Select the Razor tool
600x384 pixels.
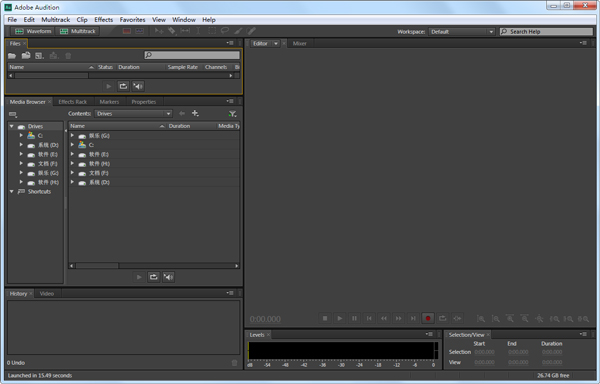coord(171,31)
